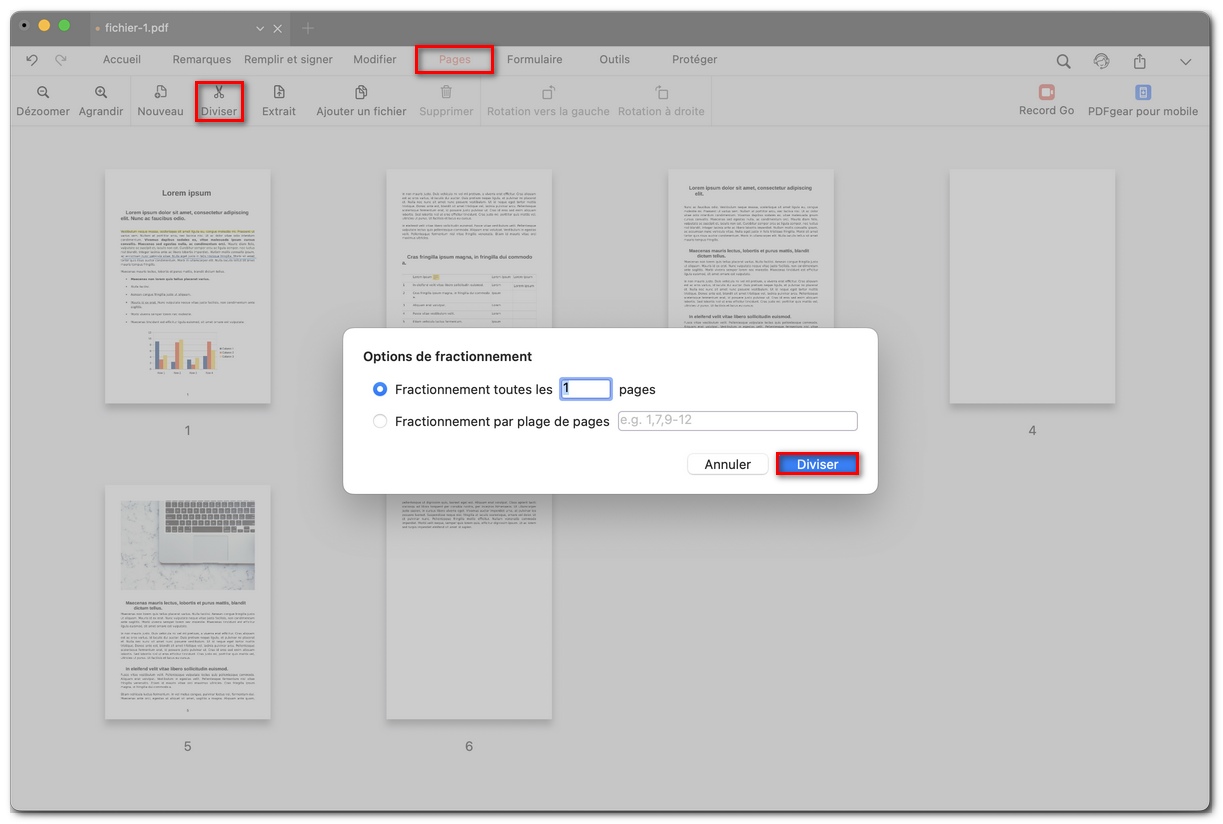
Task: Confirm splitting with the Diviser button
Action: [817, 464]
